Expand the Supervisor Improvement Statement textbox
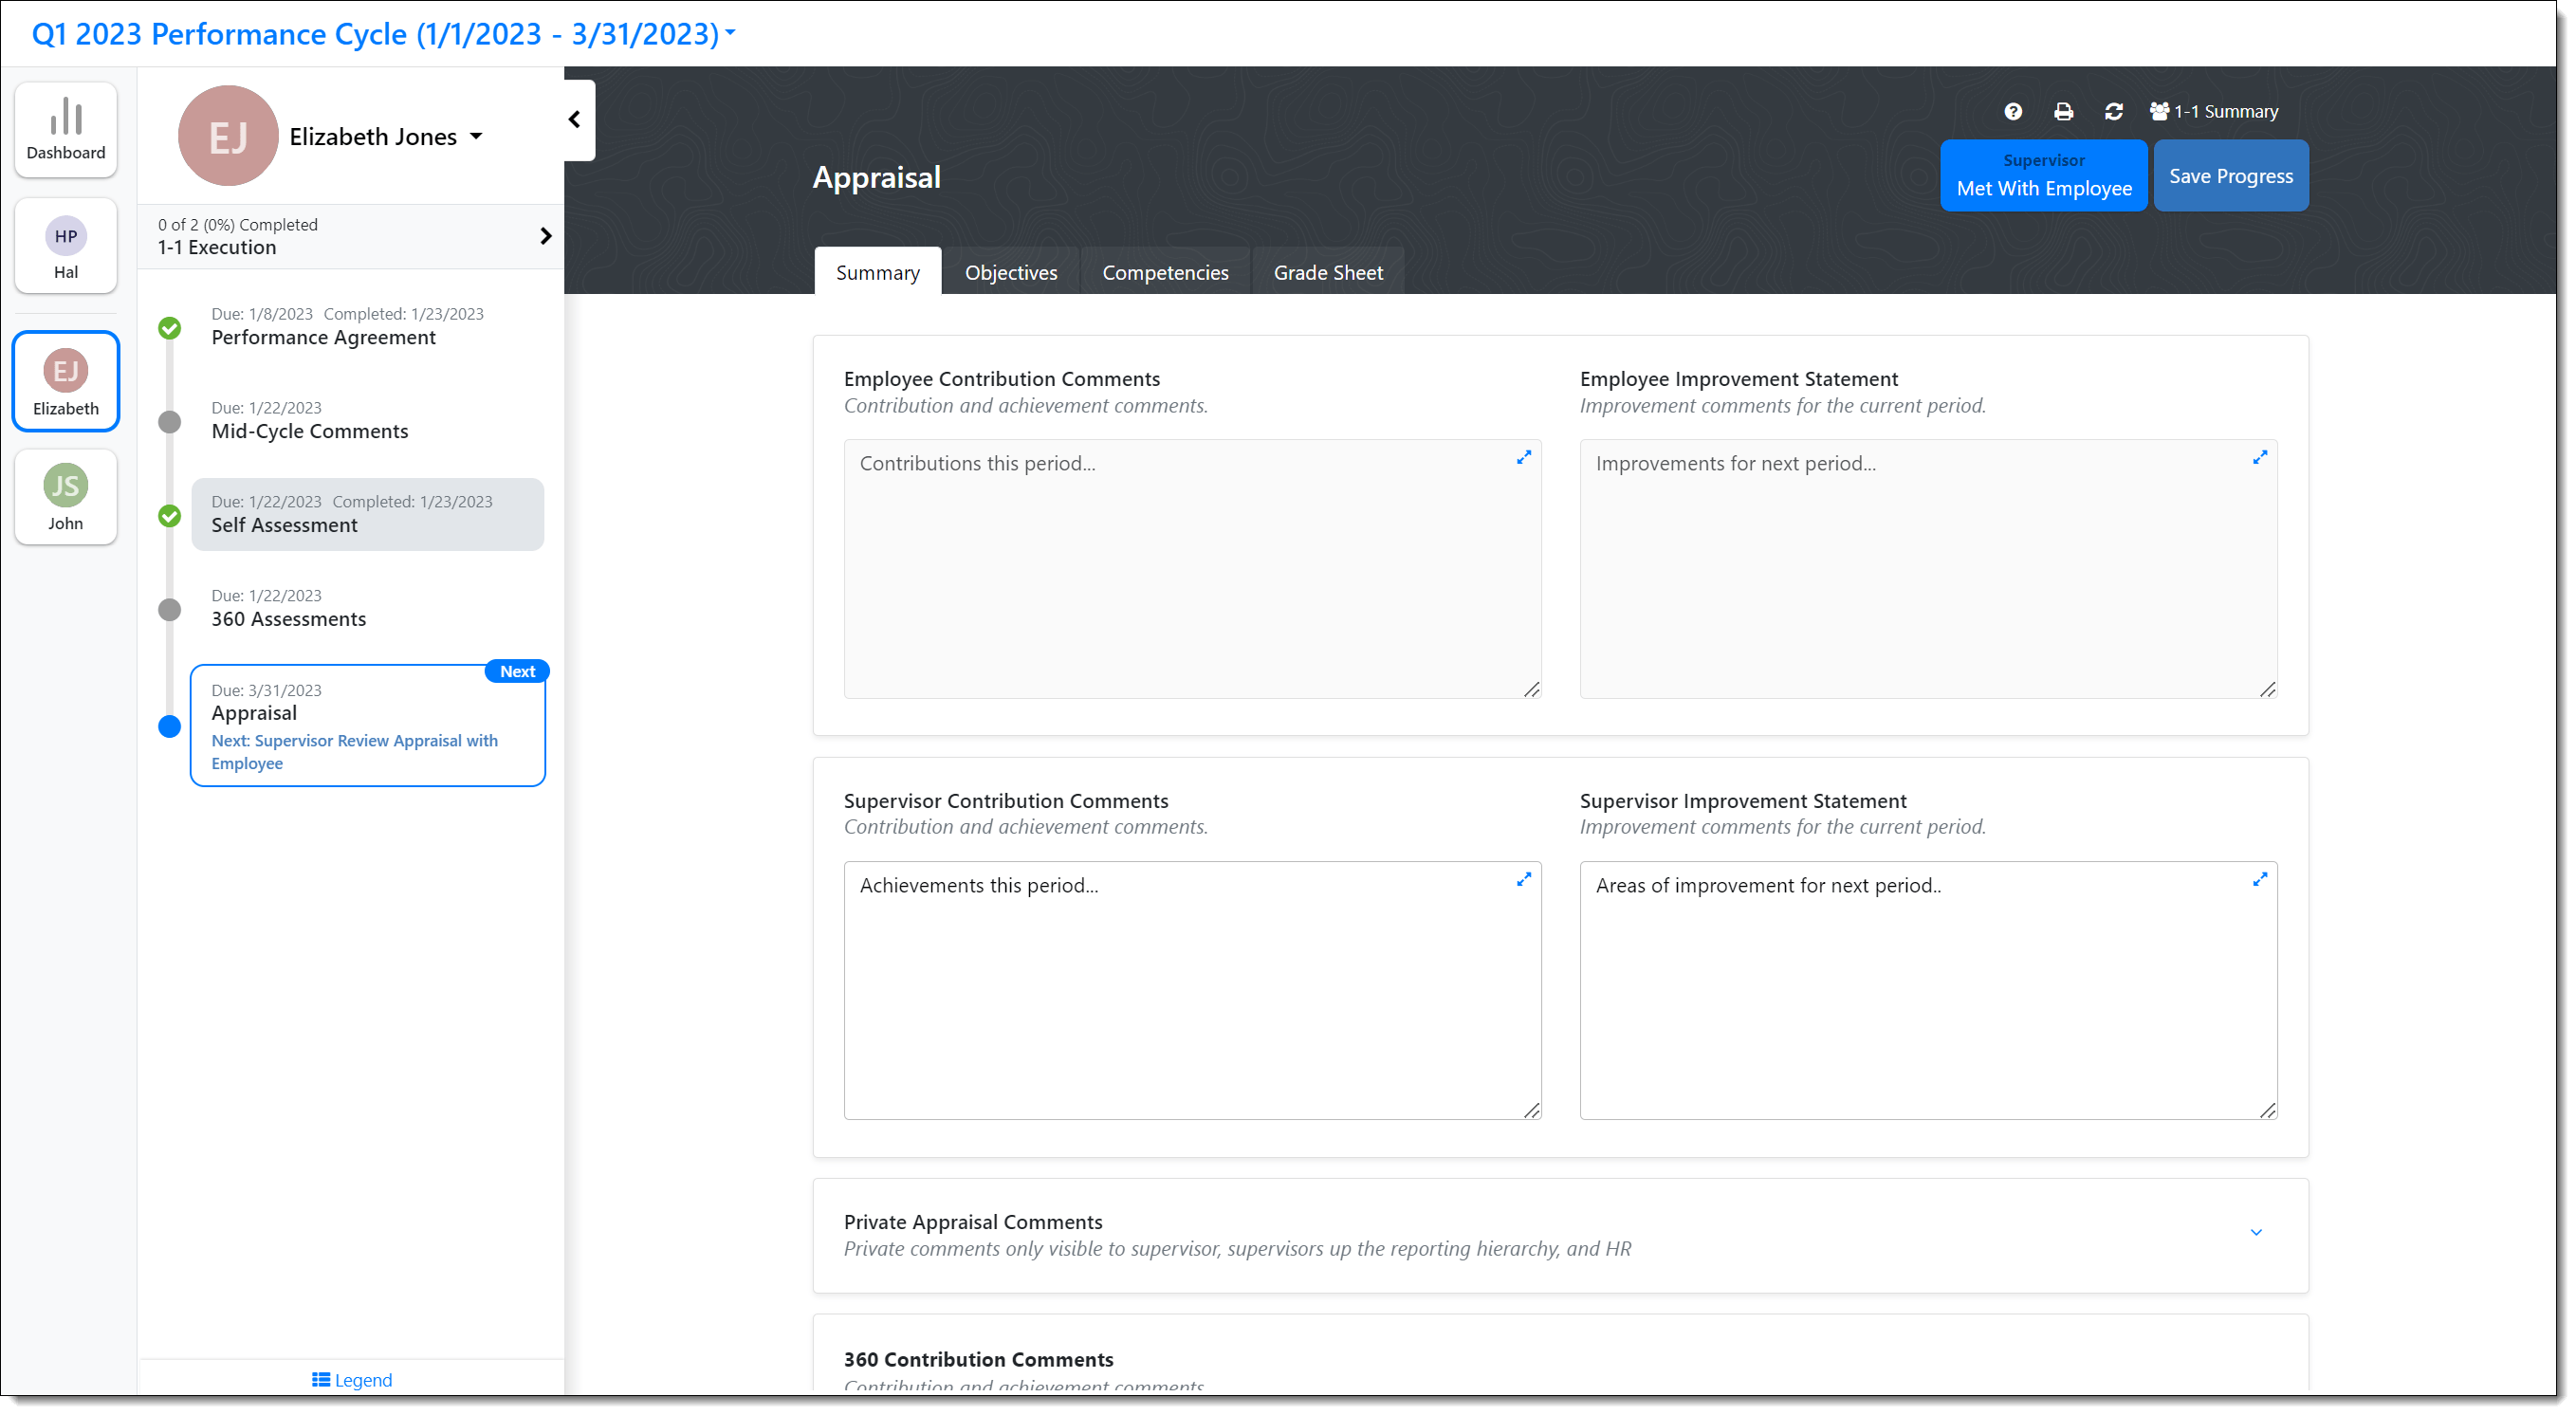 [2259, 880]
